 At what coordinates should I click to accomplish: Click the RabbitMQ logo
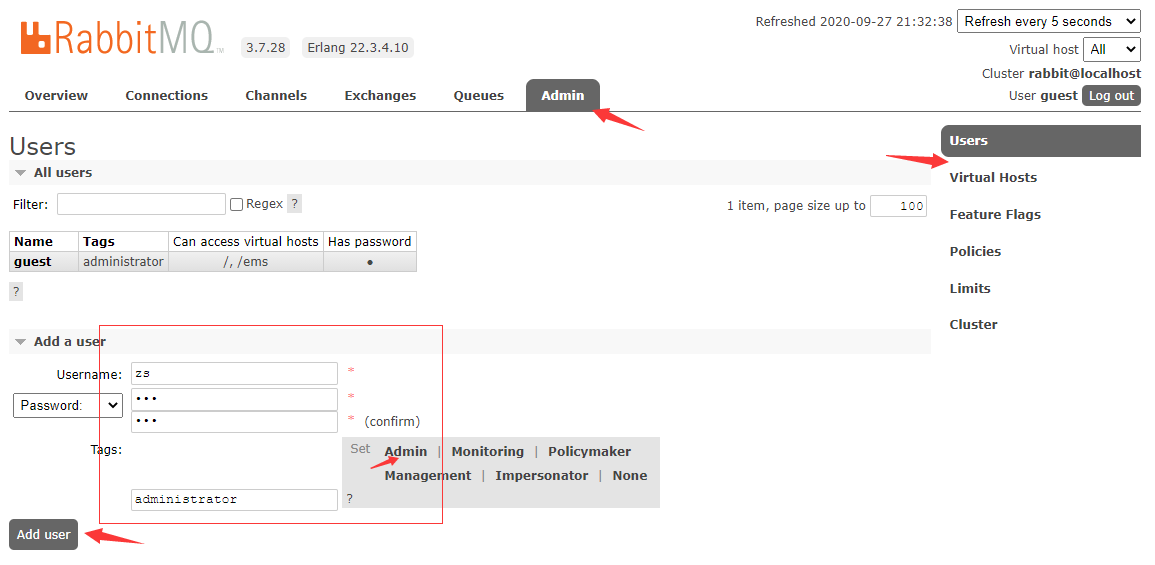[122, 38]
